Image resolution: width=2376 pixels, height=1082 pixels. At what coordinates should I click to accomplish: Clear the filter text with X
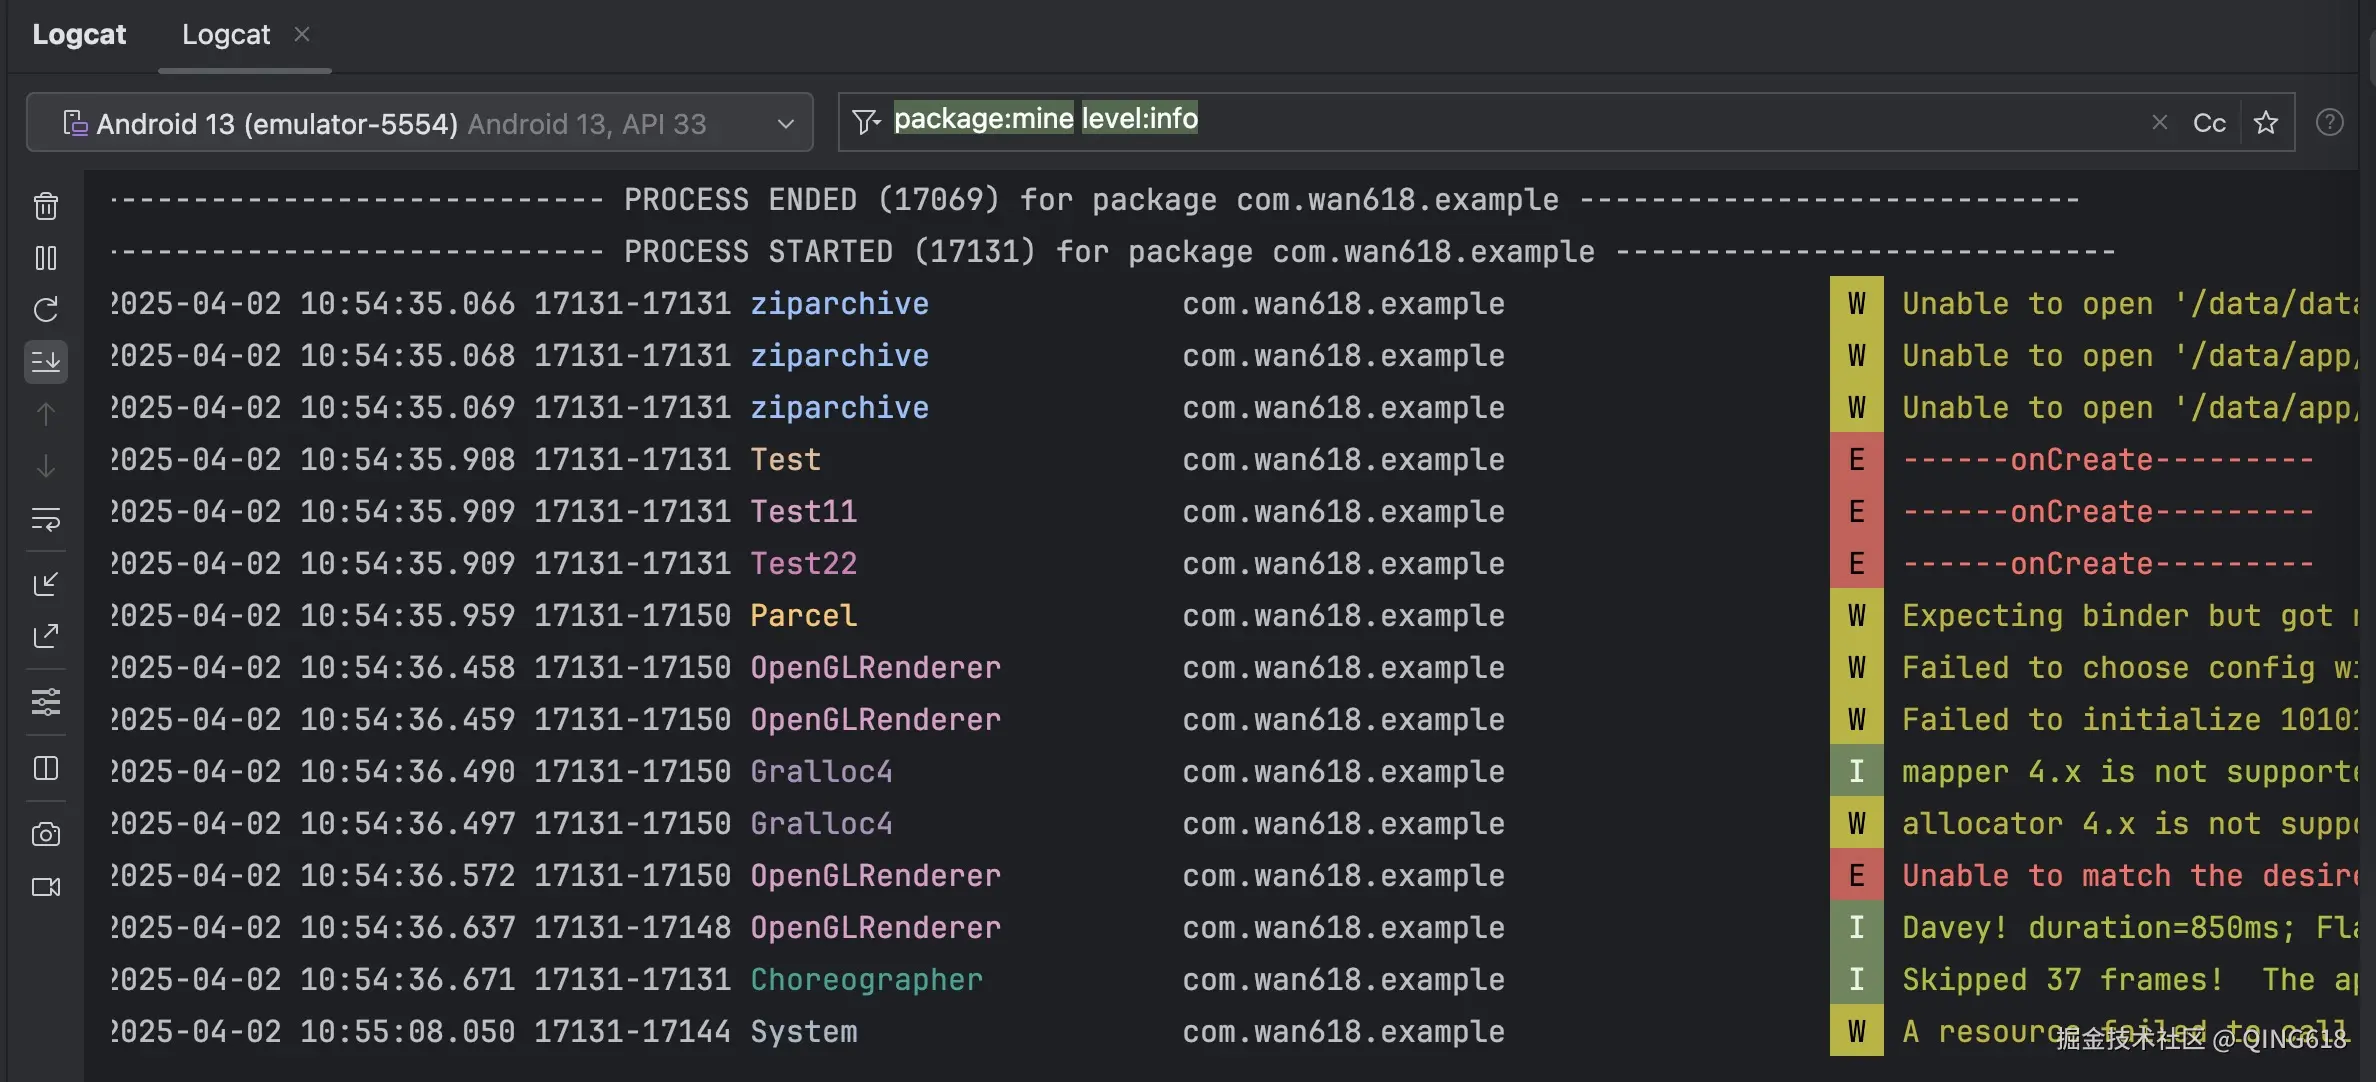tap(2159, 122)
